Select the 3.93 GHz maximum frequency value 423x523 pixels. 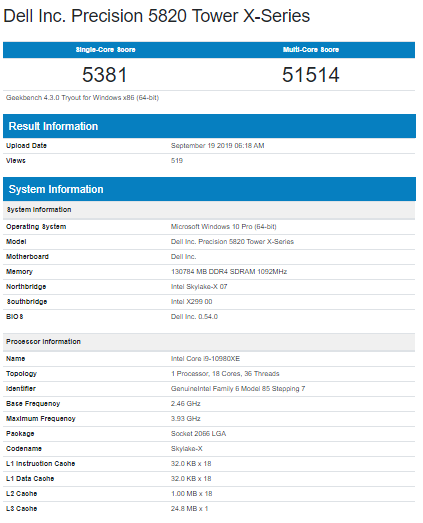tap(185, 419)
